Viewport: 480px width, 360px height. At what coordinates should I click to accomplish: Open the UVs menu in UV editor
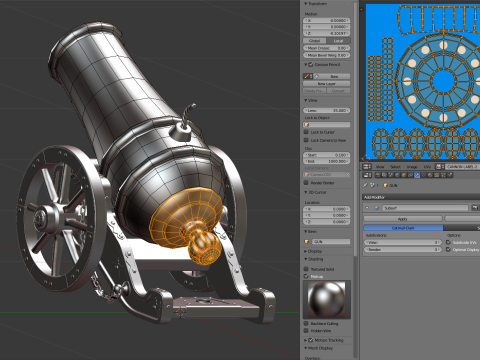(427, 167)
